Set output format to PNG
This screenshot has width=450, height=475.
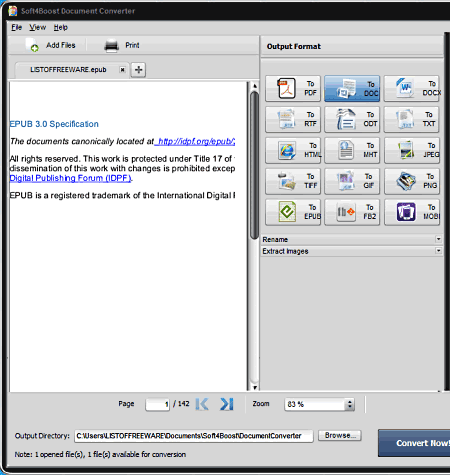[x=412, y=181]
